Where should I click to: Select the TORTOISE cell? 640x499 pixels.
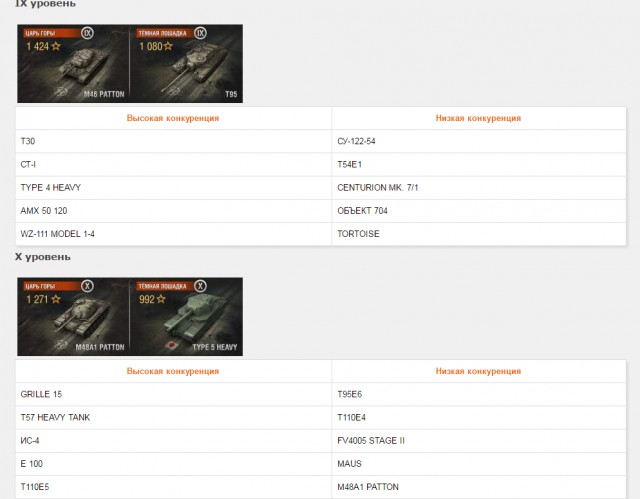pos(479,234)
